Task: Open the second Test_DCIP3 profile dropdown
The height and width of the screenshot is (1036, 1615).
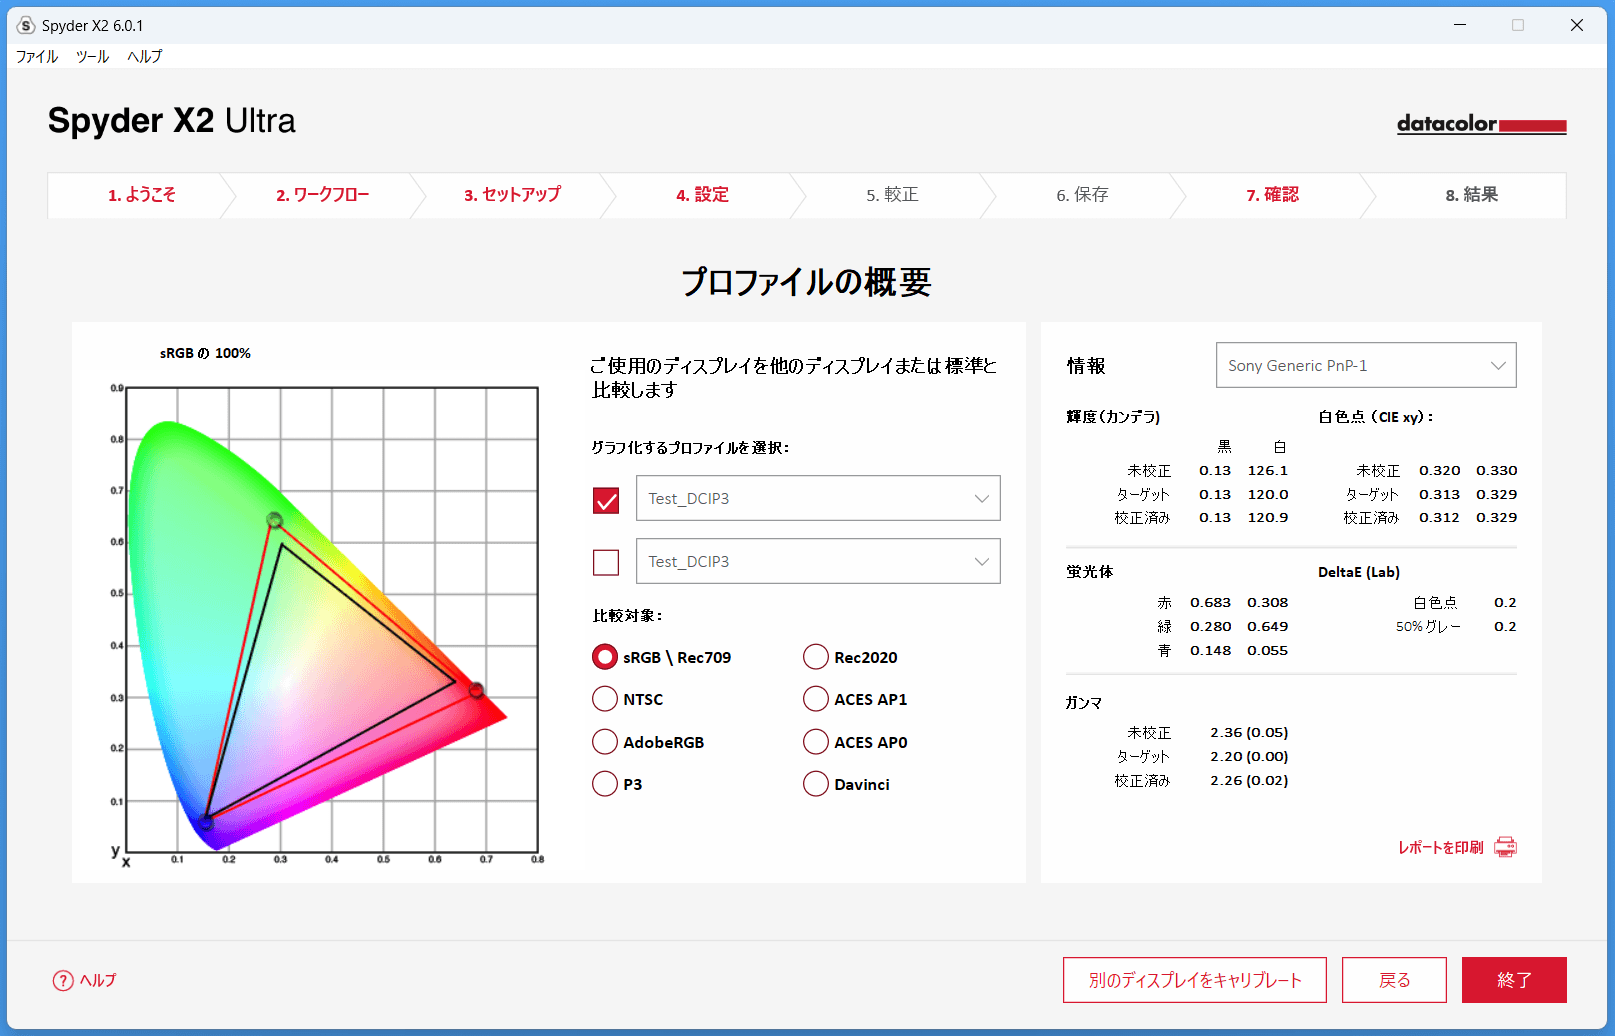Action: pyautogui.click(x=818, y=561)
